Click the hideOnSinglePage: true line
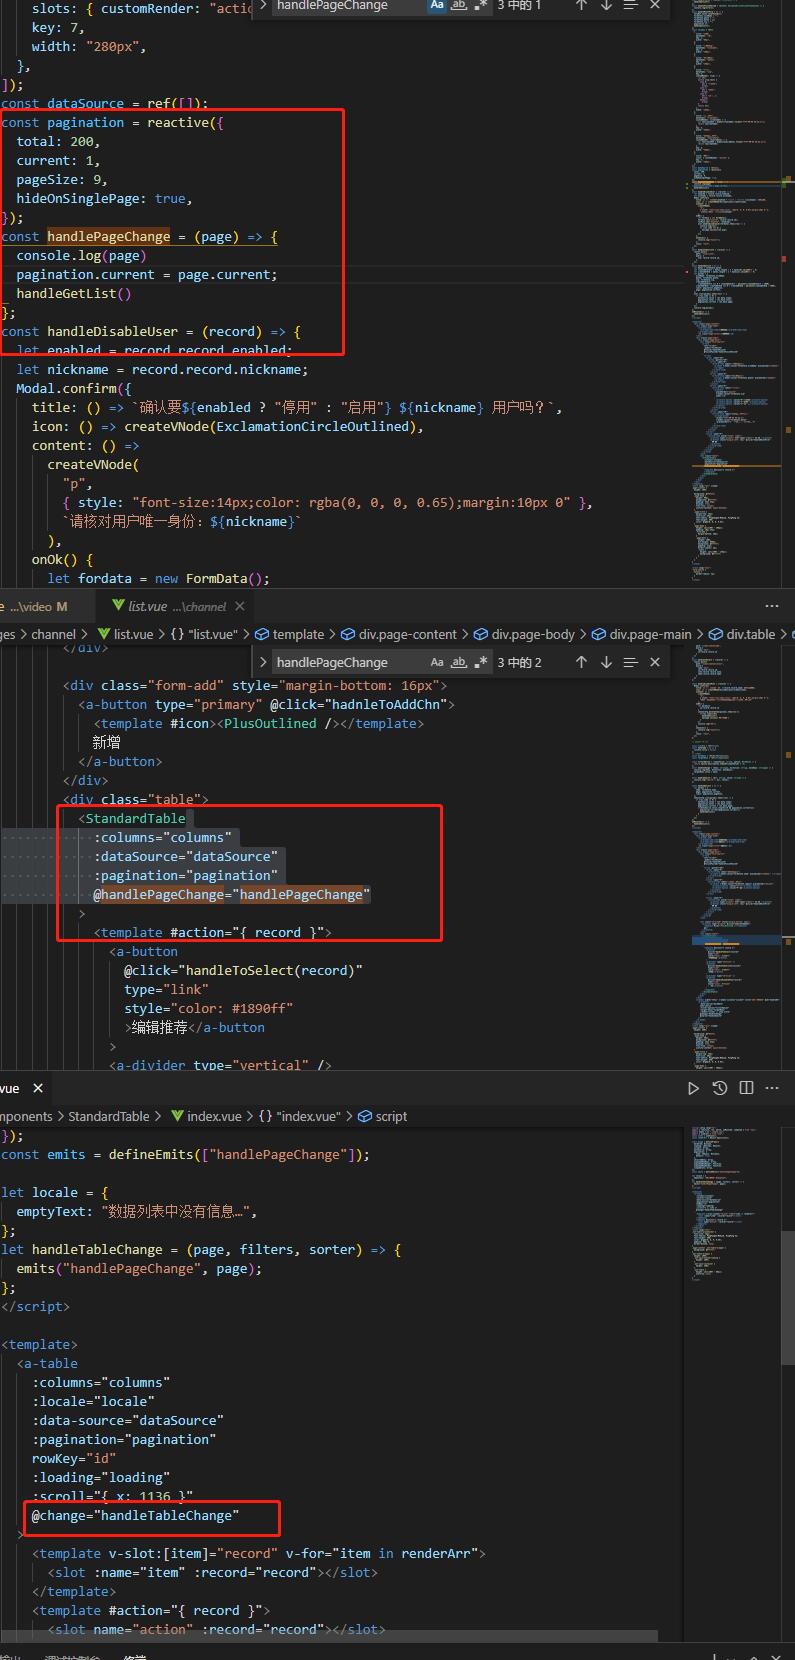The width and height of the screenshot is (795, 1660). point(104,198)
